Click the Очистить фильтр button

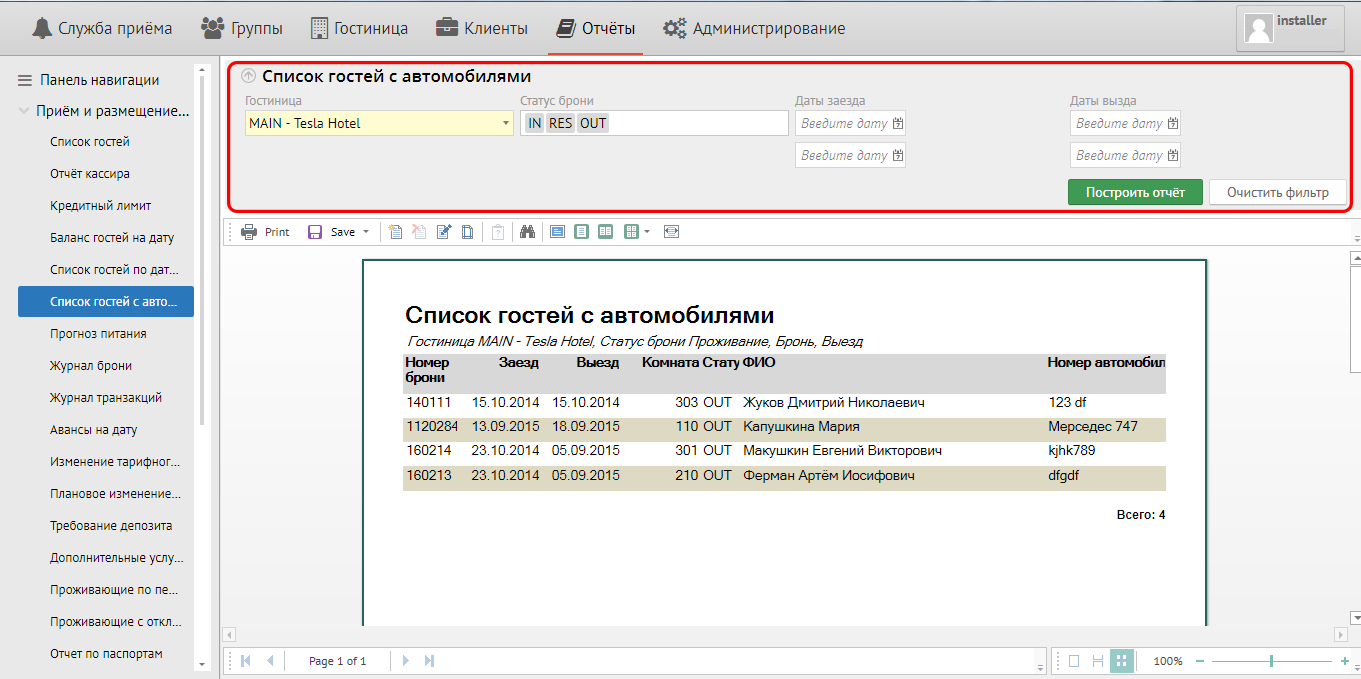coord(1277,192)
